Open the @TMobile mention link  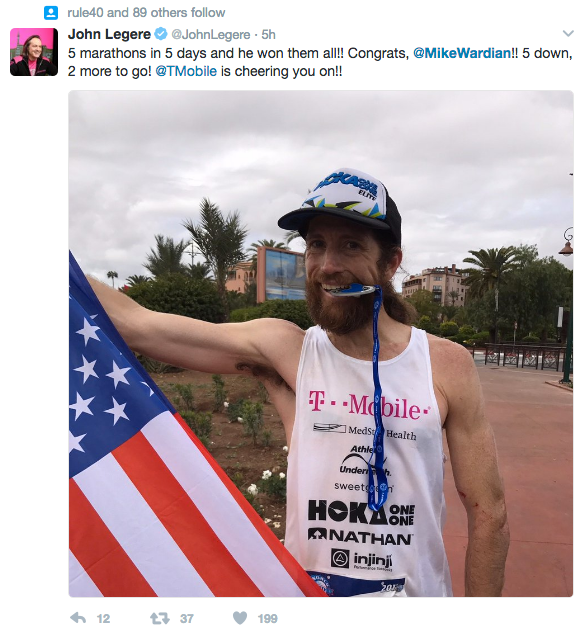(x=186, y=71)
